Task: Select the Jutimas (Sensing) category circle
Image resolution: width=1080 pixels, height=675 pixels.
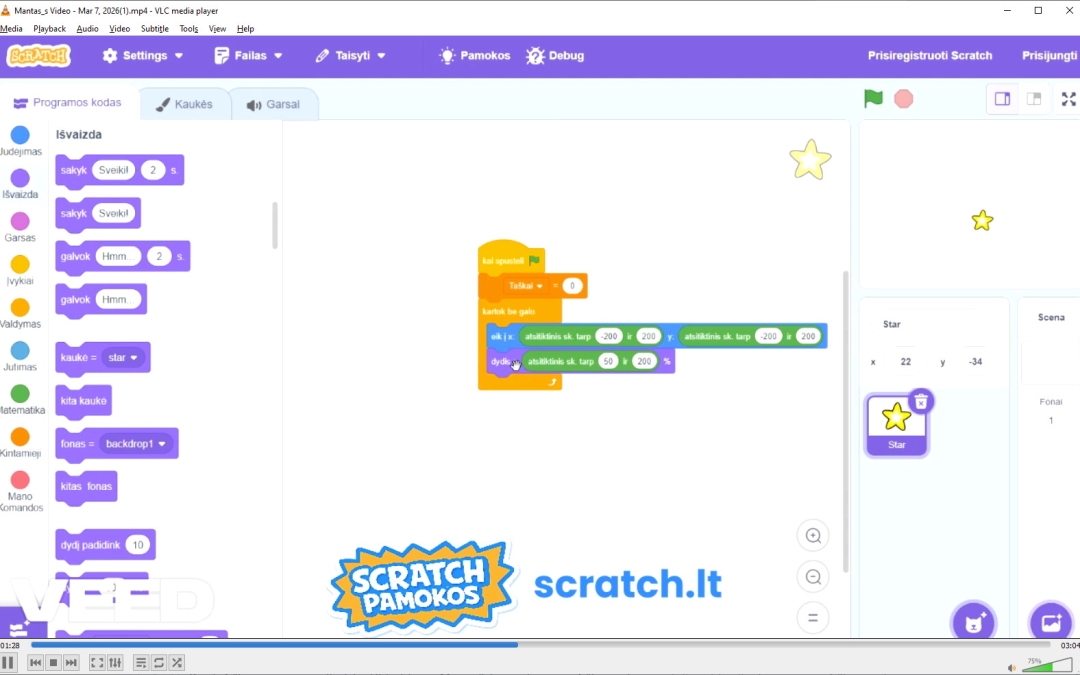Action: [x=20, y=351]
